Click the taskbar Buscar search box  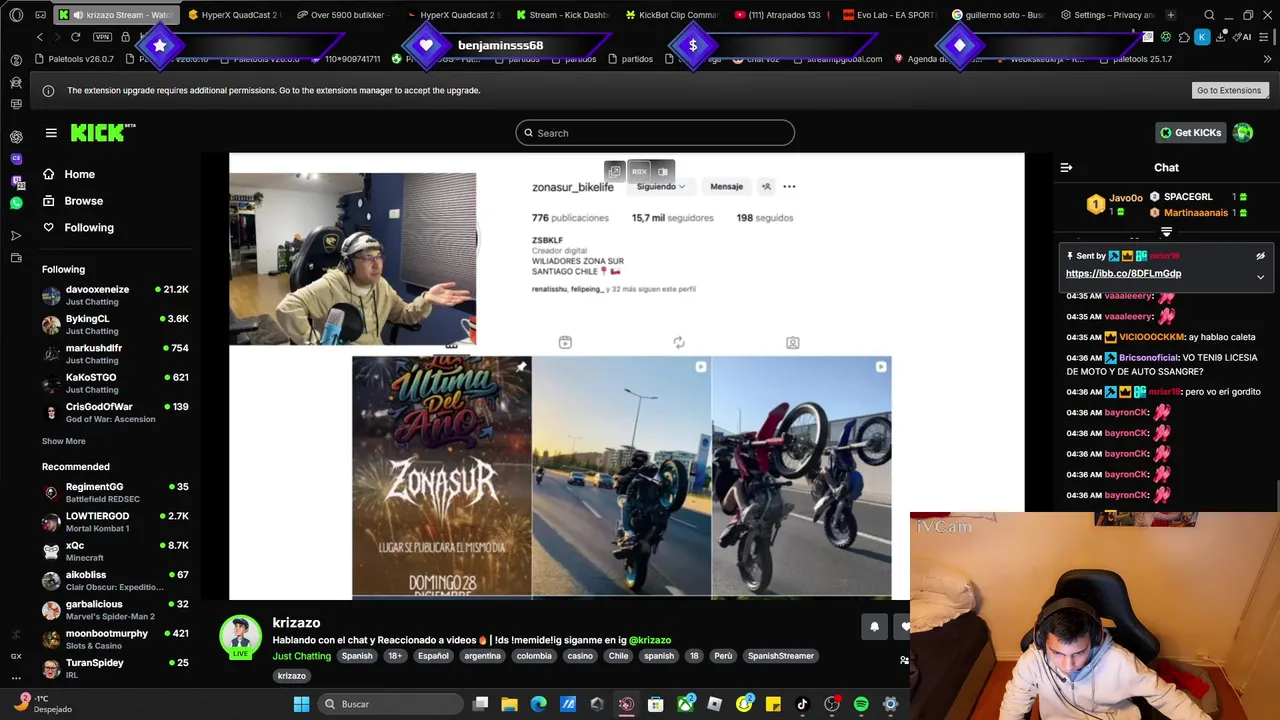point(390,704)
